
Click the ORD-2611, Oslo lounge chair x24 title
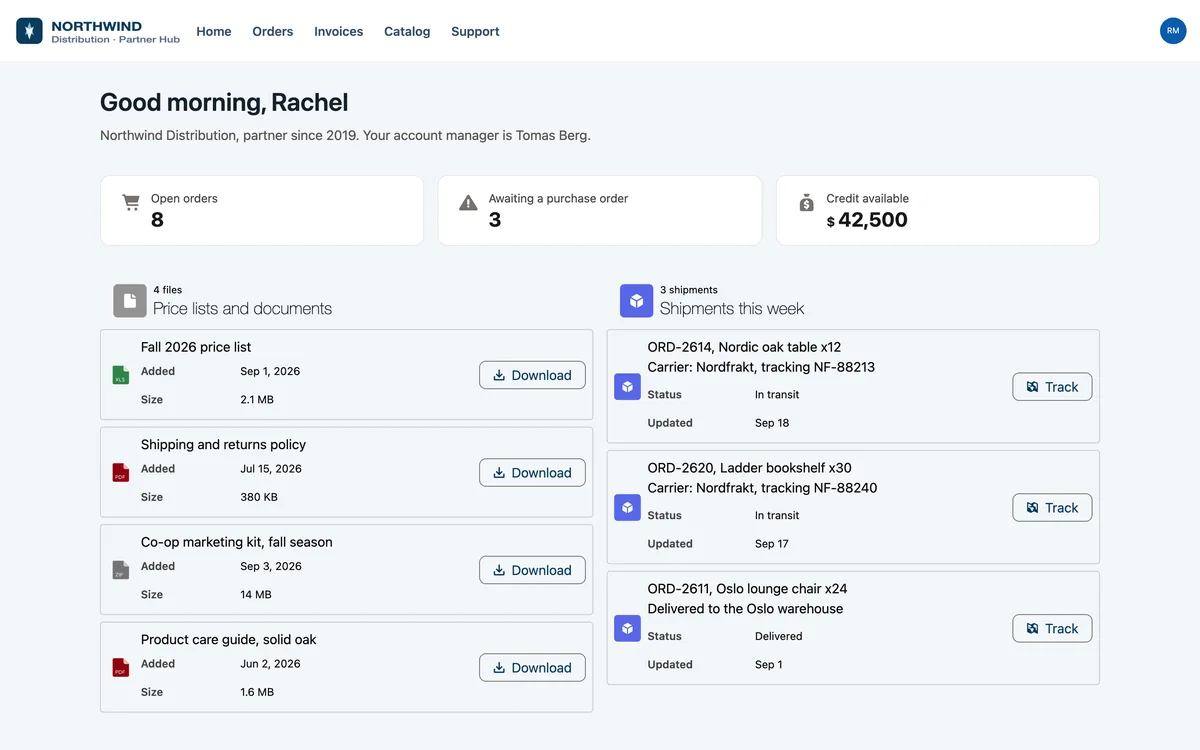[747, 588]
